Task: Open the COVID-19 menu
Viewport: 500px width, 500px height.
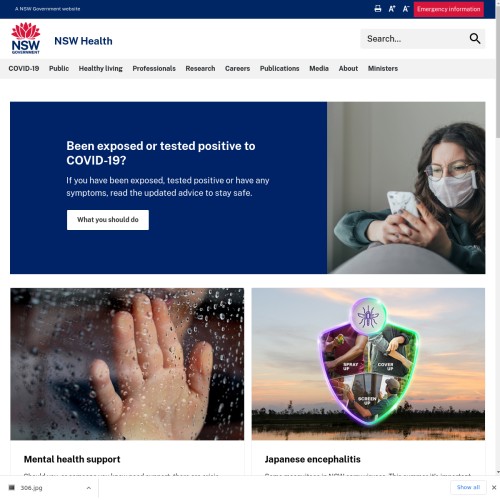Action: tap(24, 68)
